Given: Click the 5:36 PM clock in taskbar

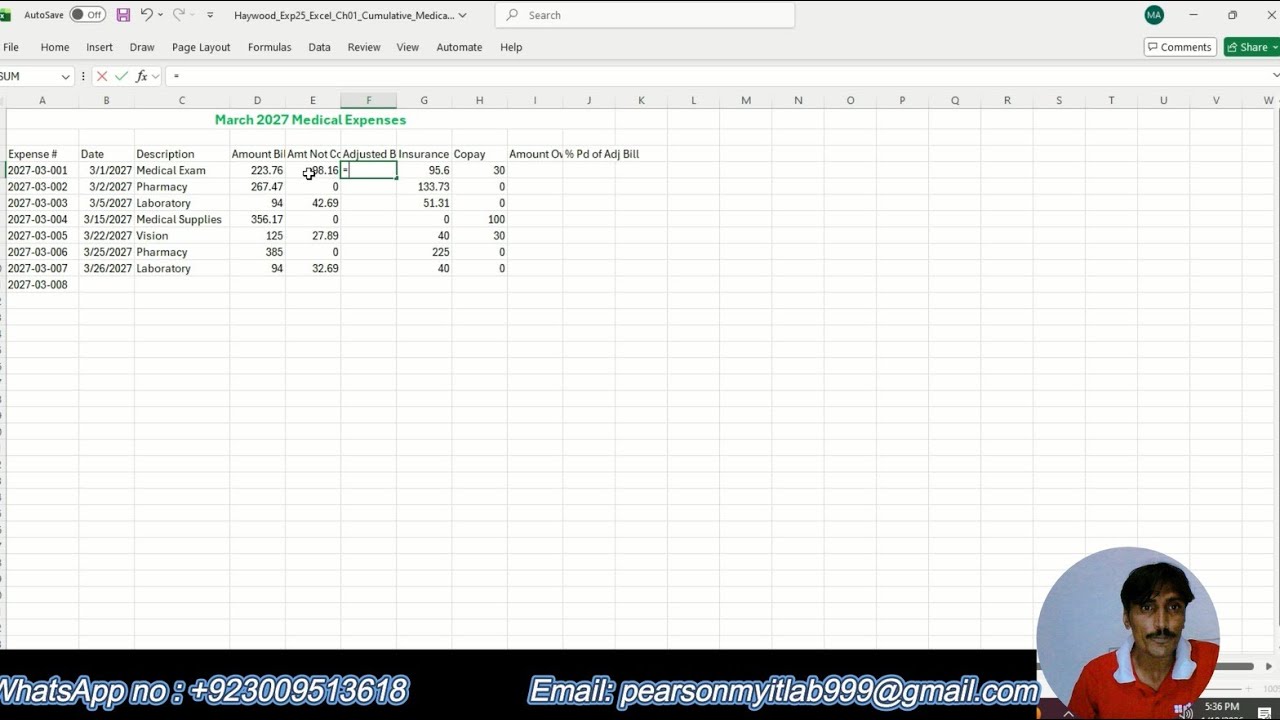Looking at the screenshot, I should click(x=1222, y=706).
